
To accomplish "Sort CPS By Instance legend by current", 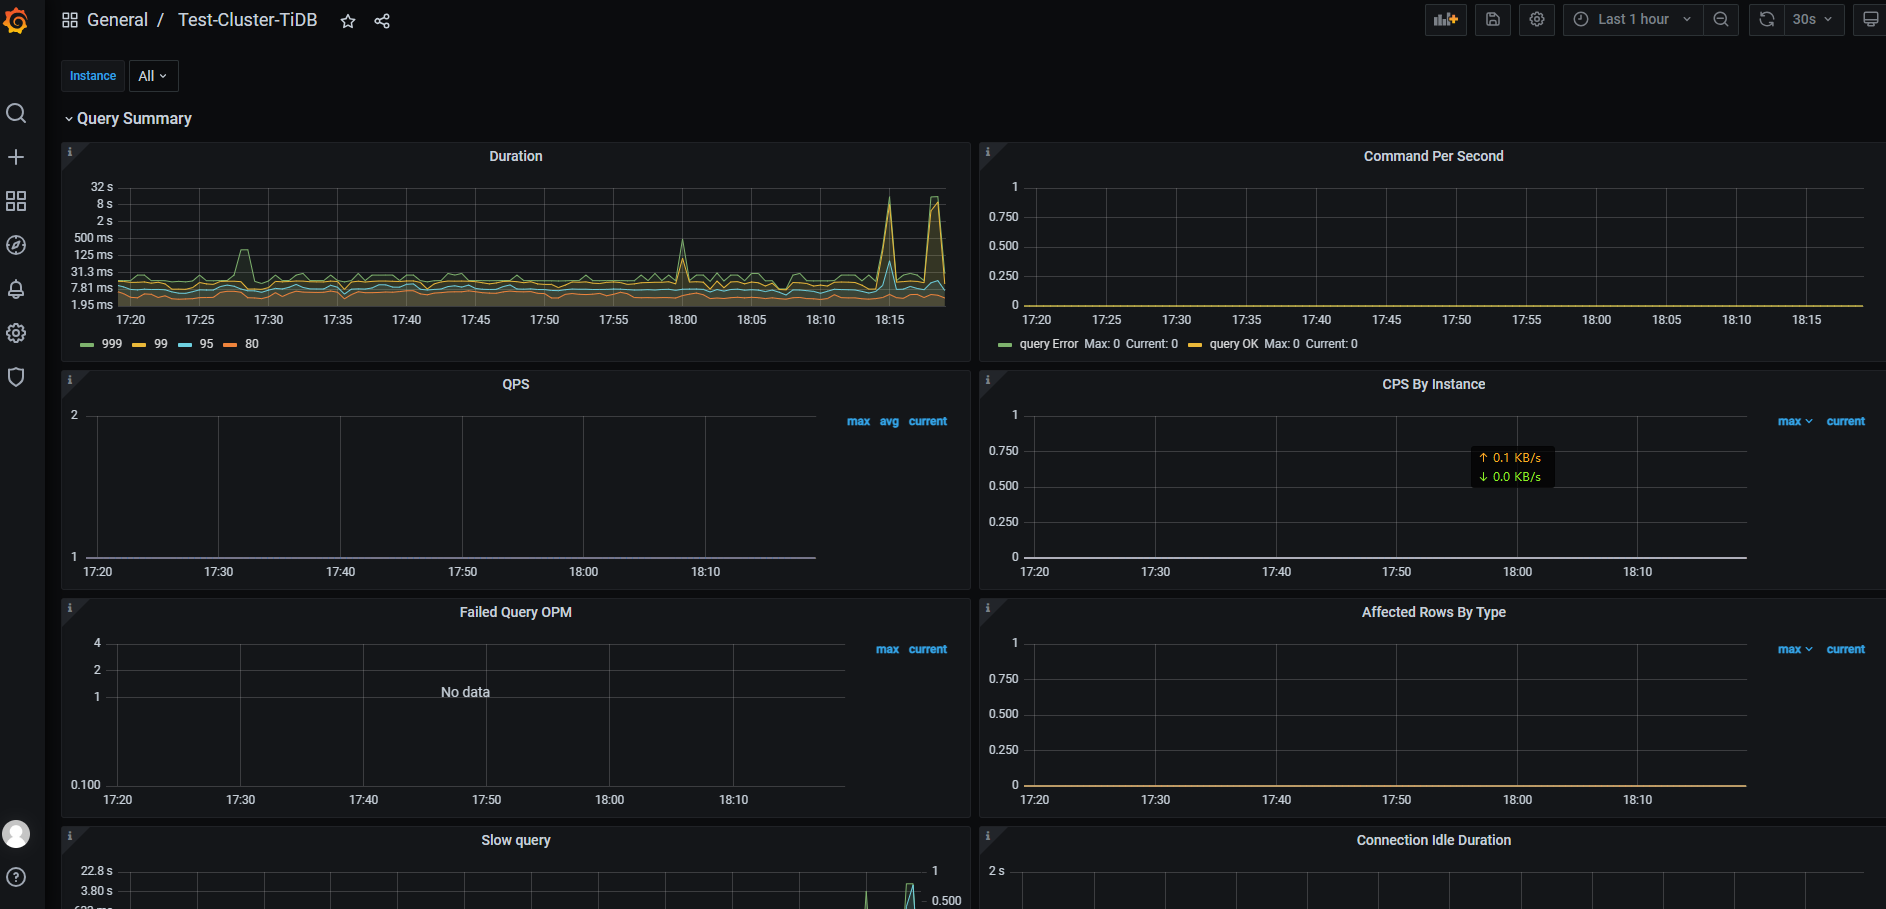I will coord(1846,422).
